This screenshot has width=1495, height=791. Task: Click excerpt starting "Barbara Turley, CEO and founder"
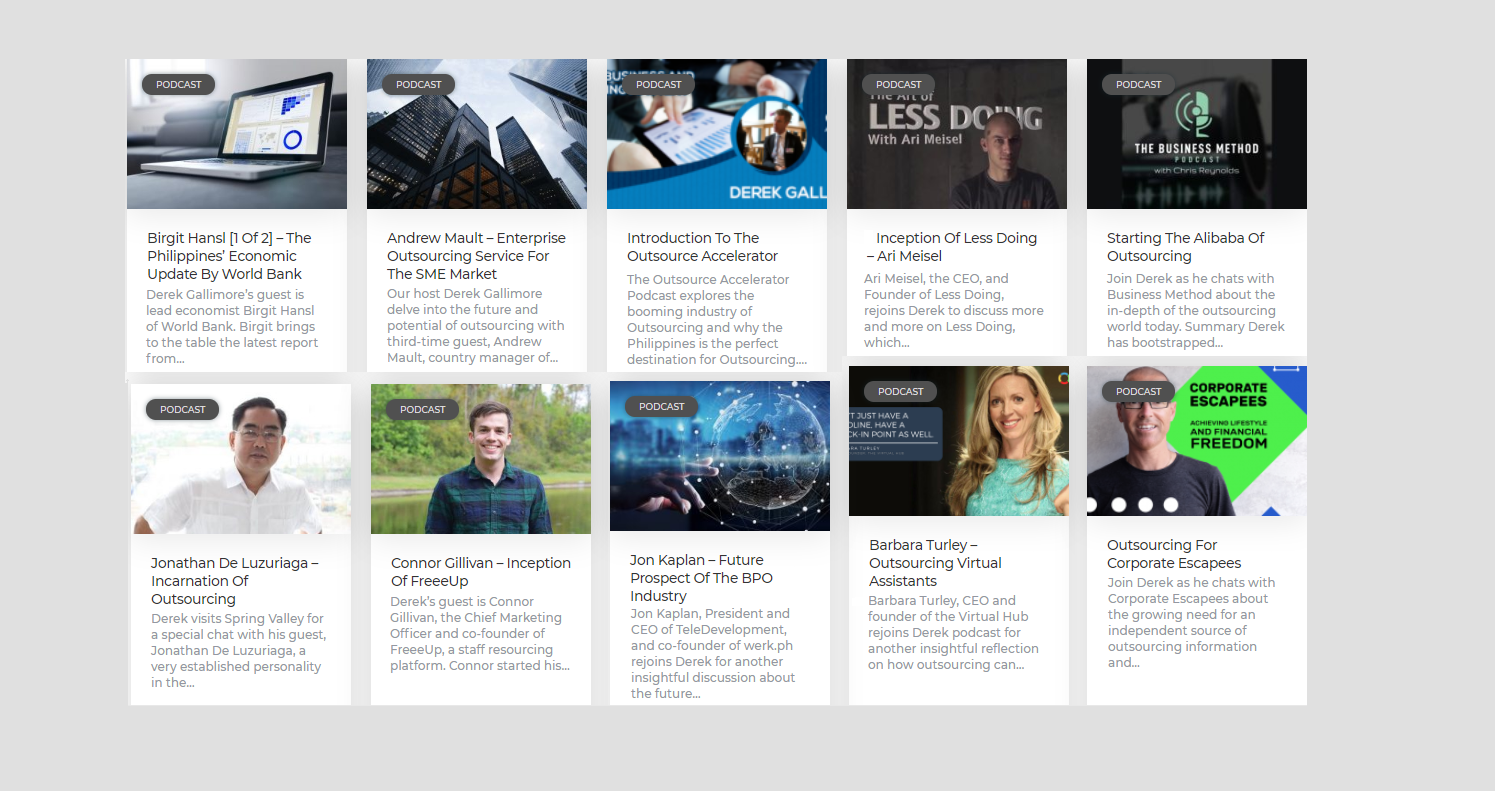click(953, 633)
